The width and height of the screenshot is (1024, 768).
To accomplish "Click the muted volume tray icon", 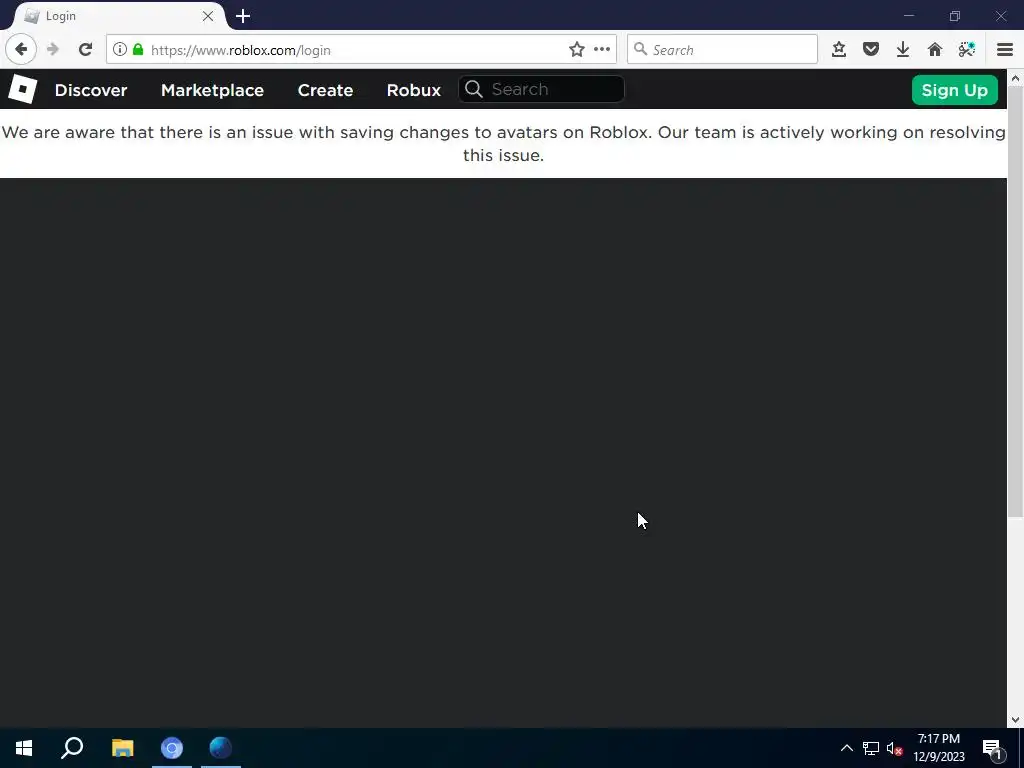I will coord(894,748).
